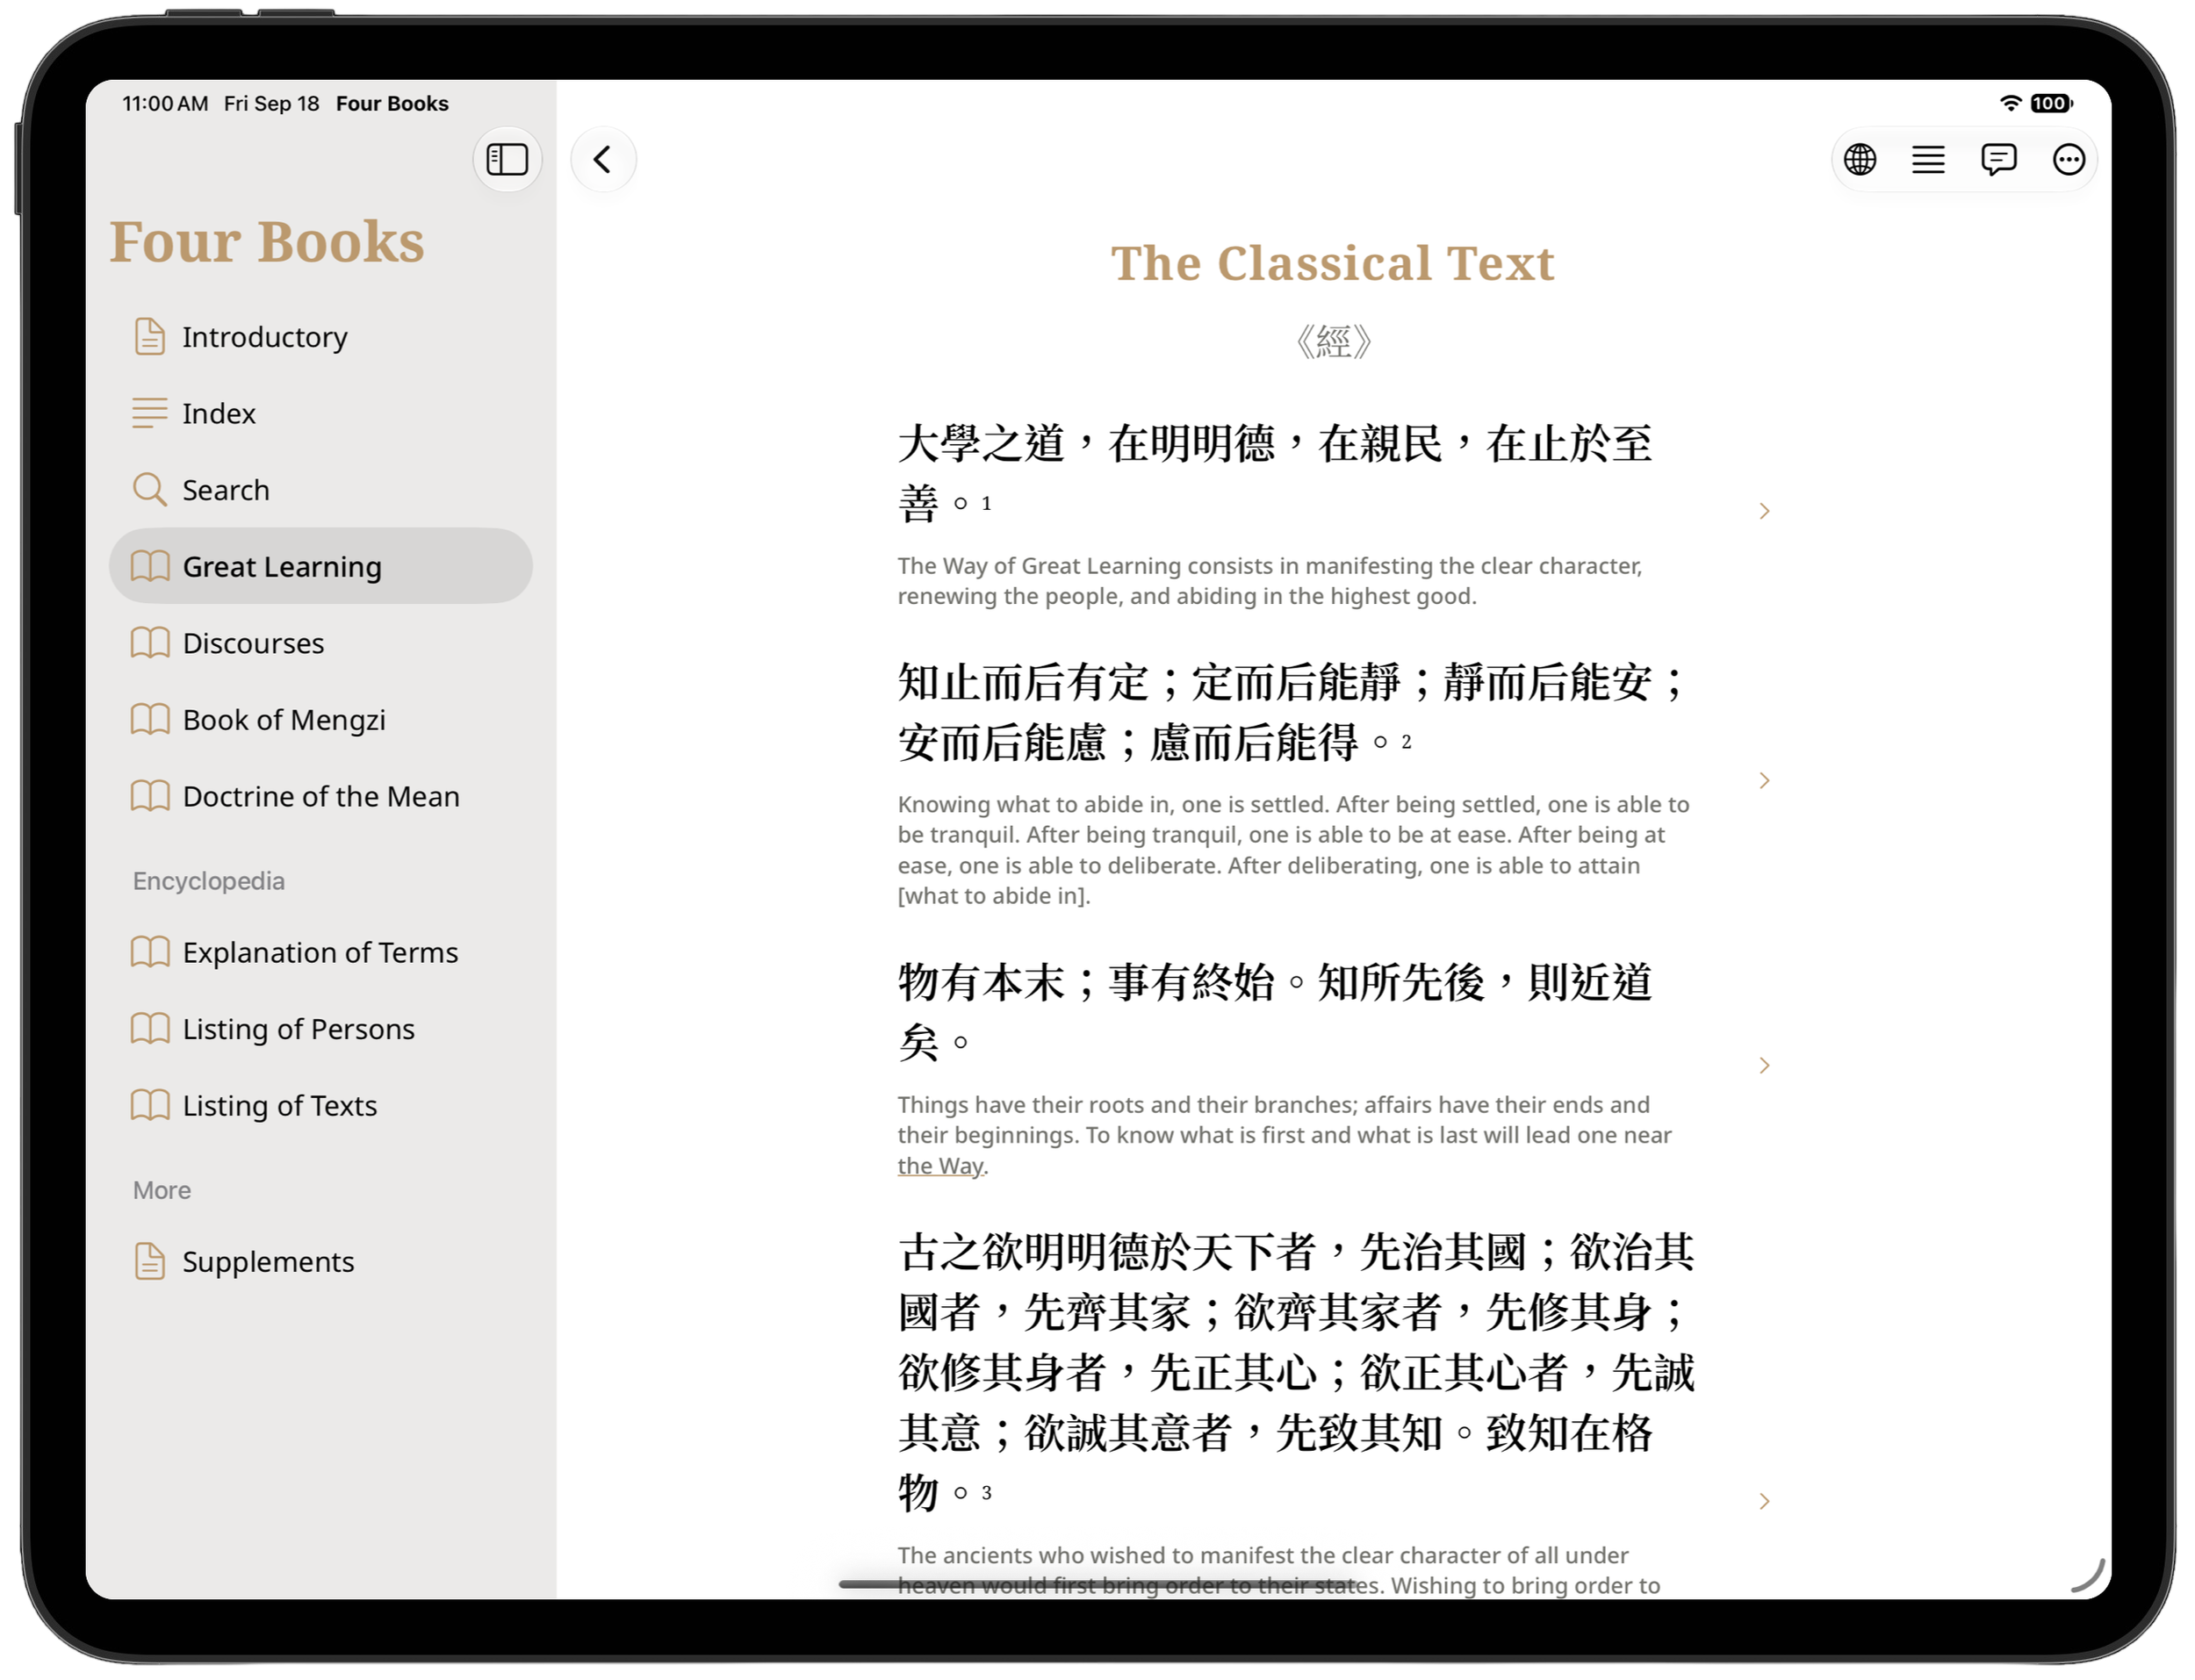Open Book of Mengzi
This screenshot has width=2195, height=1680.
pos(321,720)
